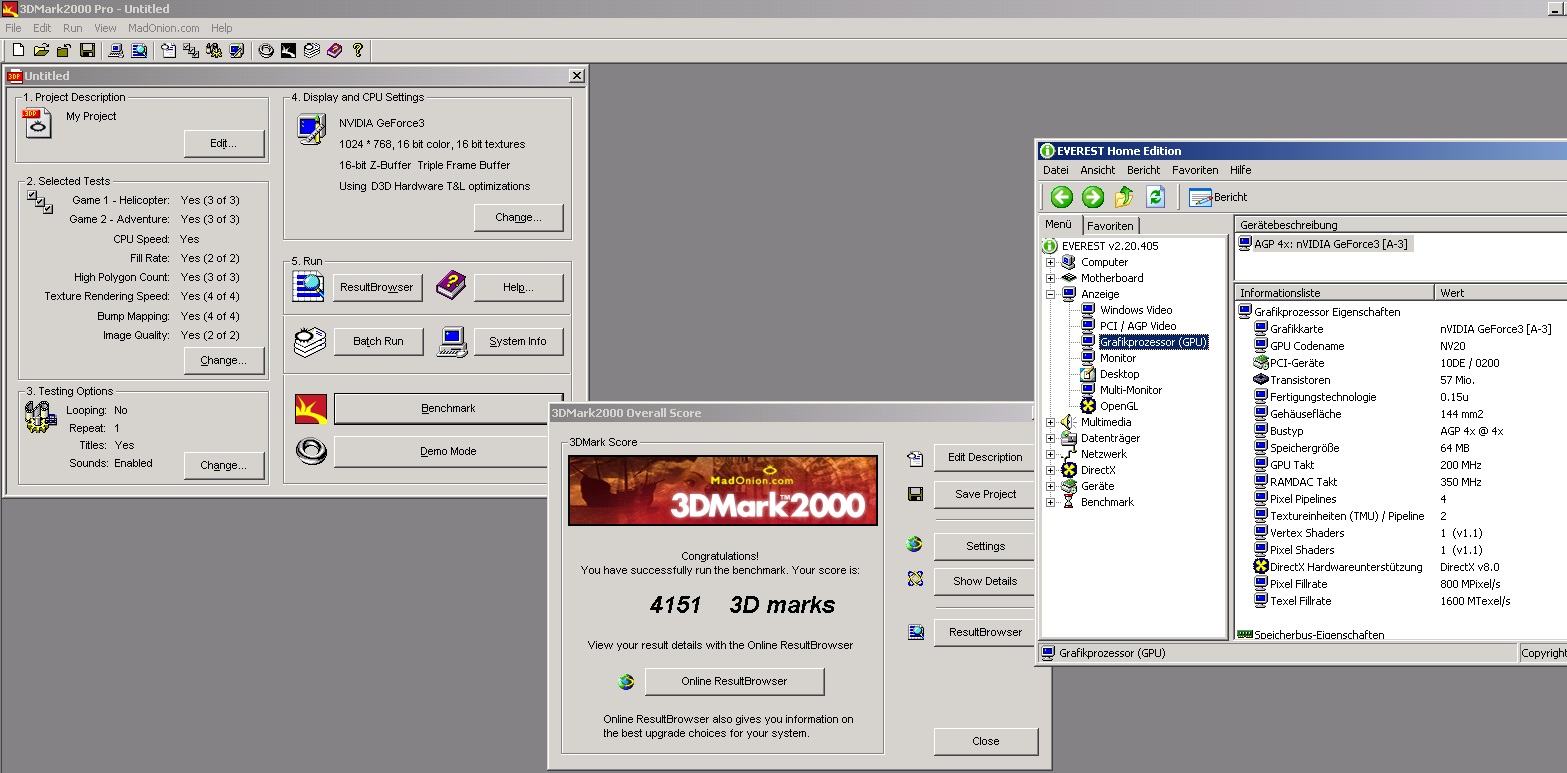The height and width of the screenshot is (773, 1567).
Task: Click the yellow question mark toolbar icon
Action: (358, 50)
